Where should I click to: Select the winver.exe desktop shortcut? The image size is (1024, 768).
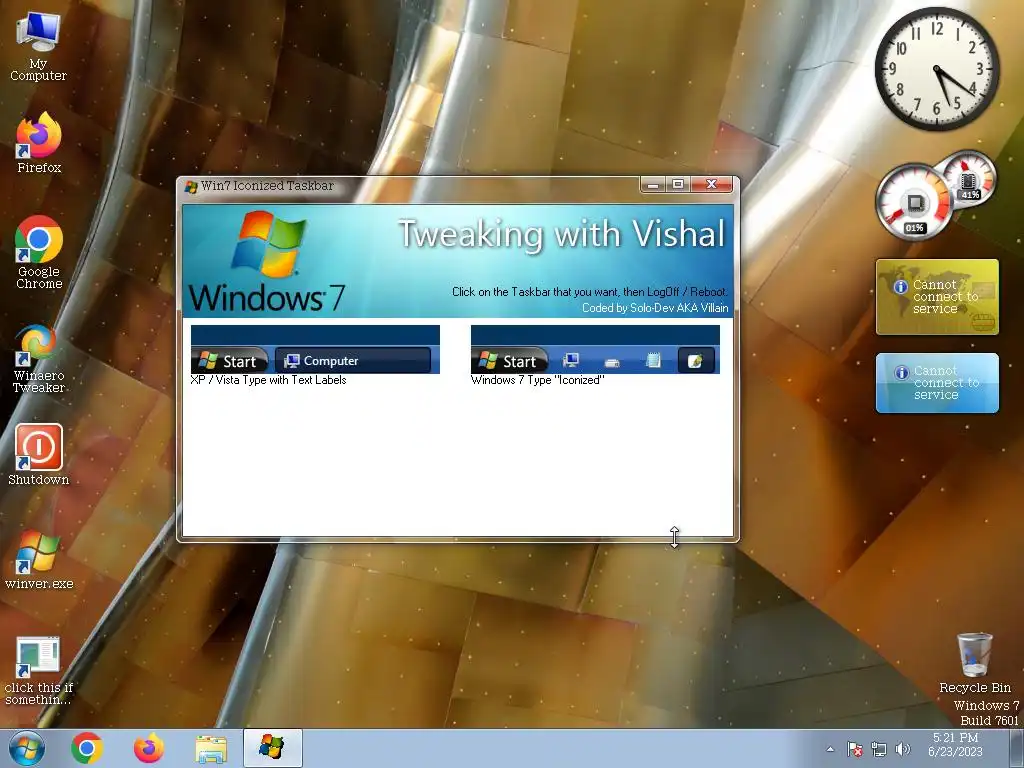pos(39,560)
